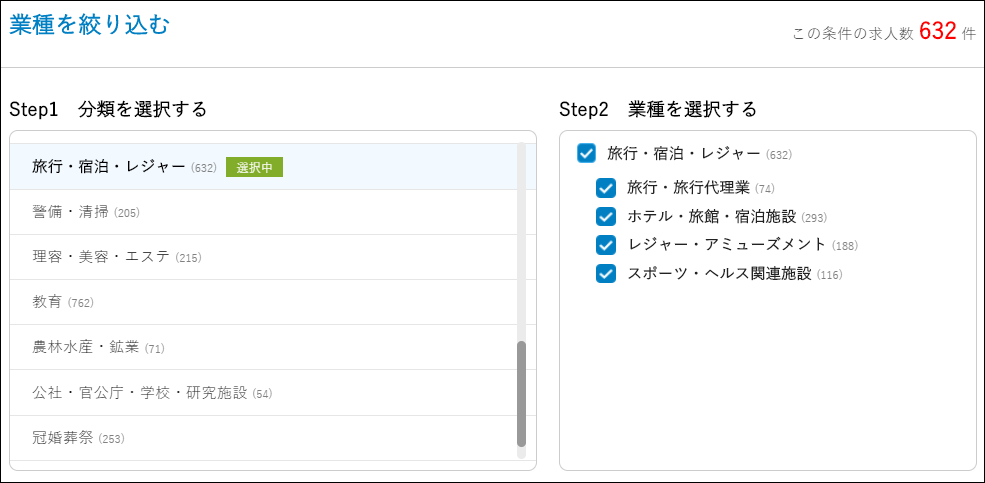Click the green 選択中 badge
985x483 pixels.
254,167
